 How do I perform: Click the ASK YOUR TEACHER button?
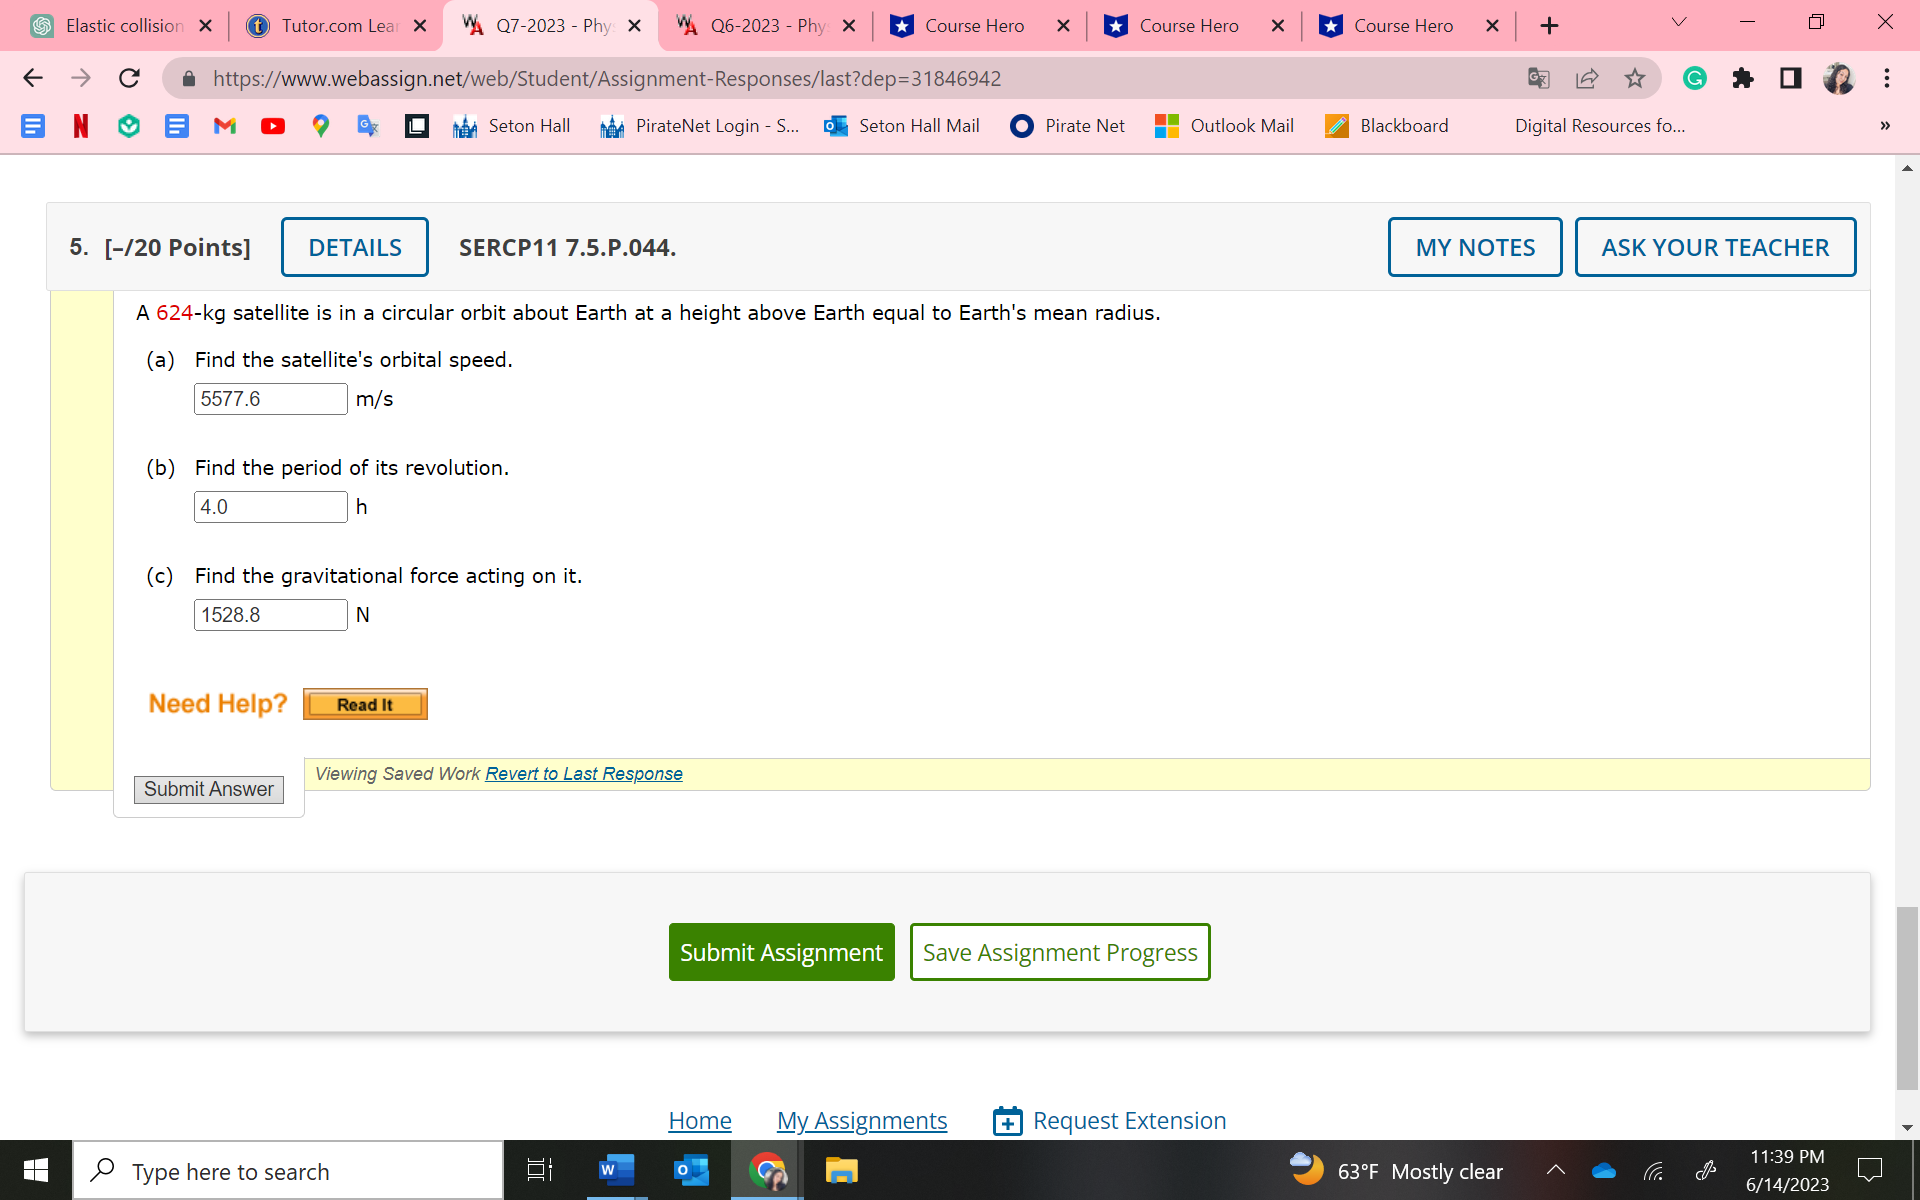1715,247
